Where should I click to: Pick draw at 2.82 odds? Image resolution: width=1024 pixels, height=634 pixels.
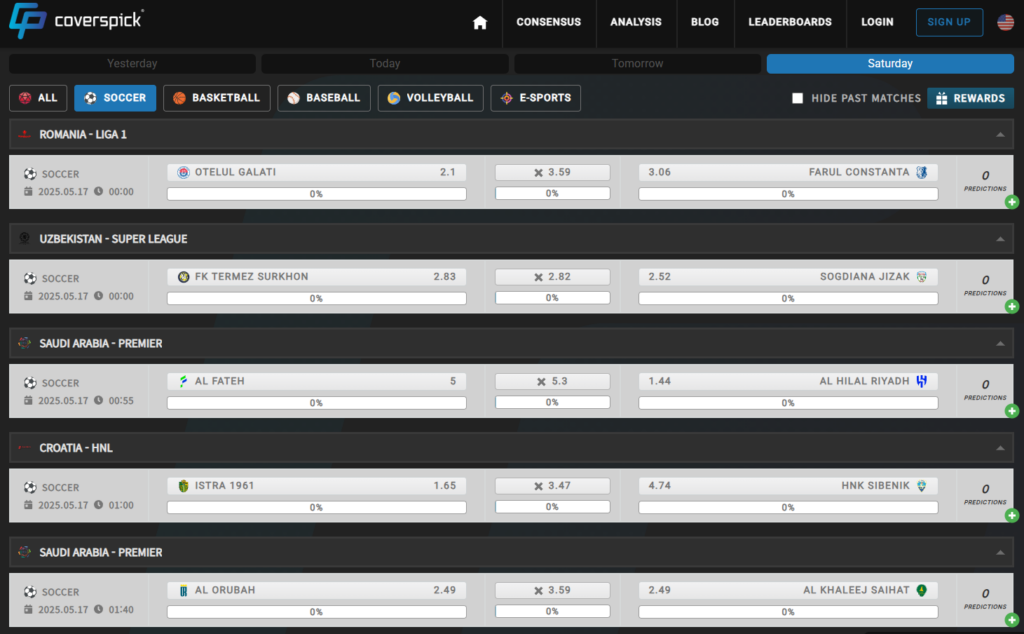552,277
